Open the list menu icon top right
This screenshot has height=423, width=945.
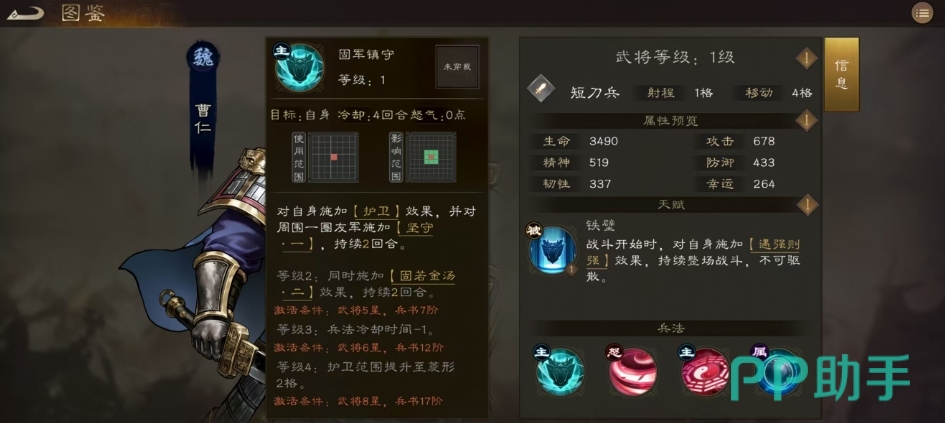[x=922, y=13]
